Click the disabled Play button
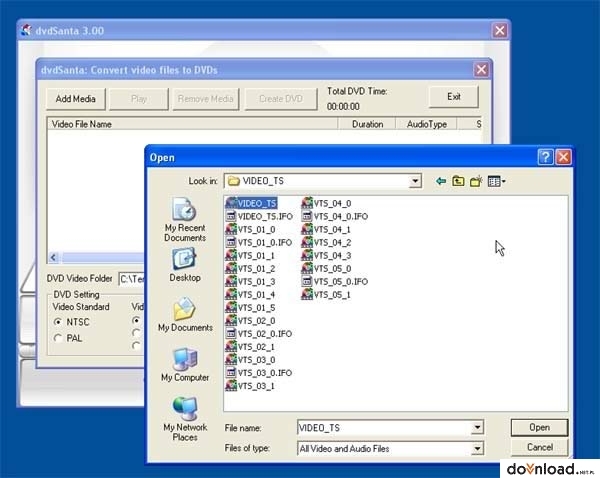The height and width of the screenshot is (478, 600). pyautogui.click(x=139, y=99)
